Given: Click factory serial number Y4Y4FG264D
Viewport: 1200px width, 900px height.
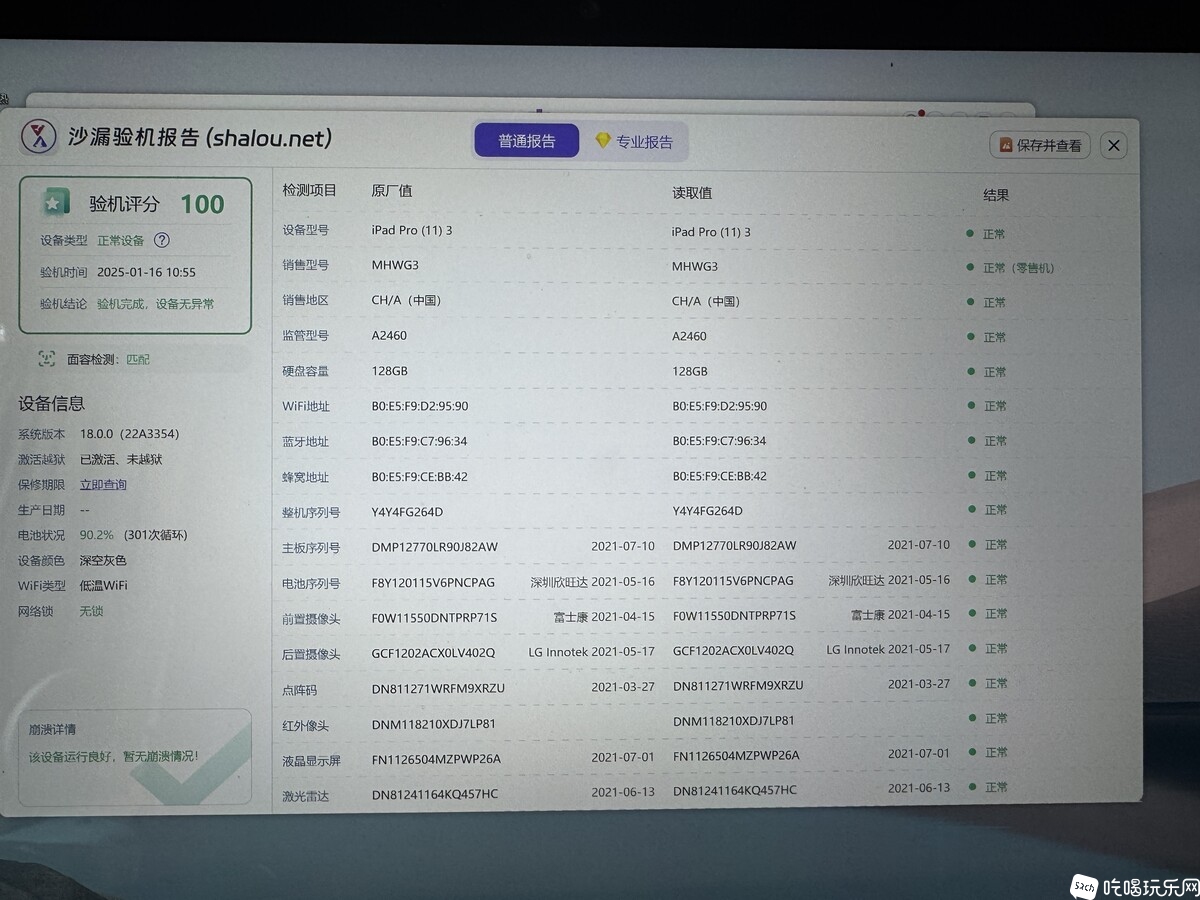Looking at the screenshot, I should pyautogui.click(x=407, y=512).
